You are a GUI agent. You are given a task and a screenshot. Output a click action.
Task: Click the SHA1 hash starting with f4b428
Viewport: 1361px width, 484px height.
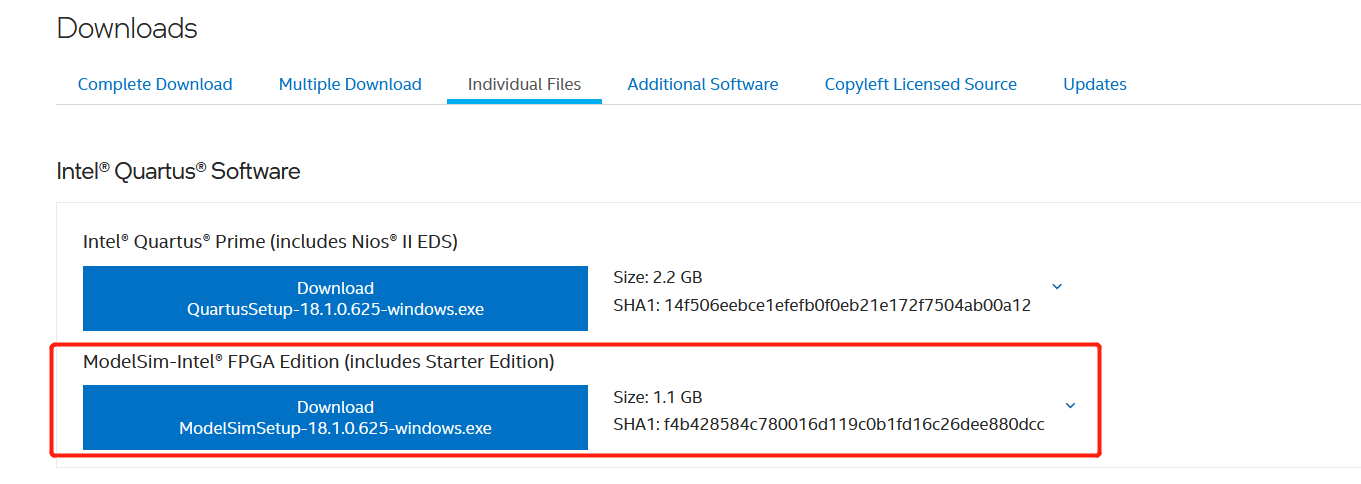pos(853,424)
